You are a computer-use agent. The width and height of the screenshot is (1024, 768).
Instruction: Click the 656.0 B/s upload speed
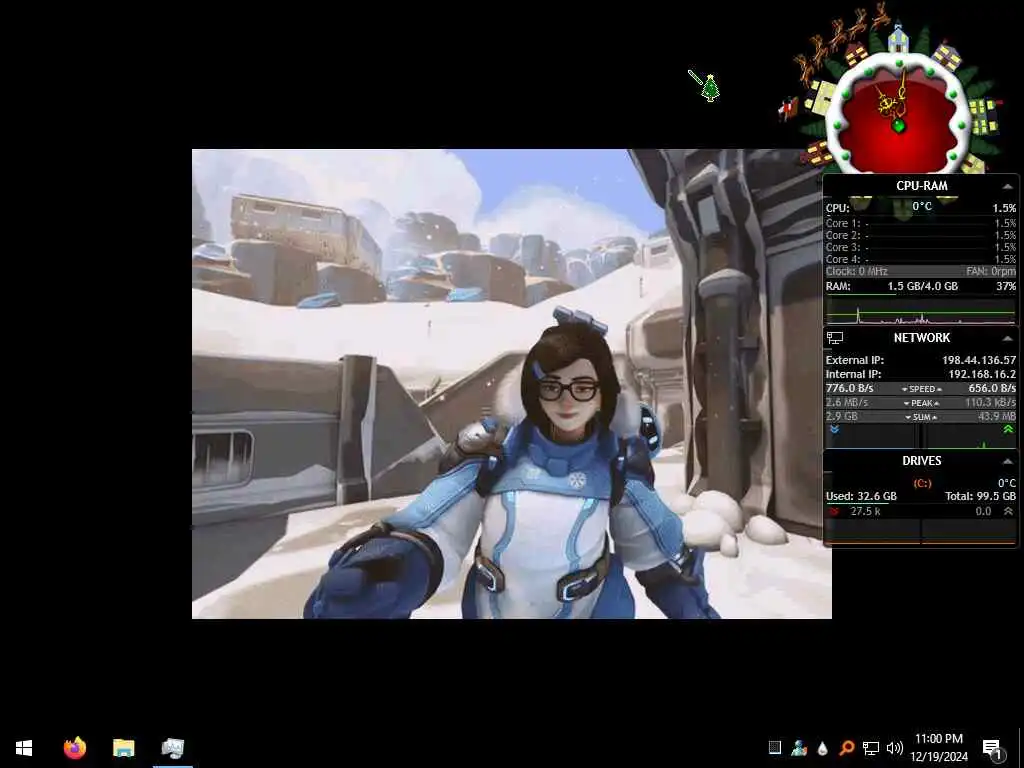pyautogui.click(x=991, y=388)
